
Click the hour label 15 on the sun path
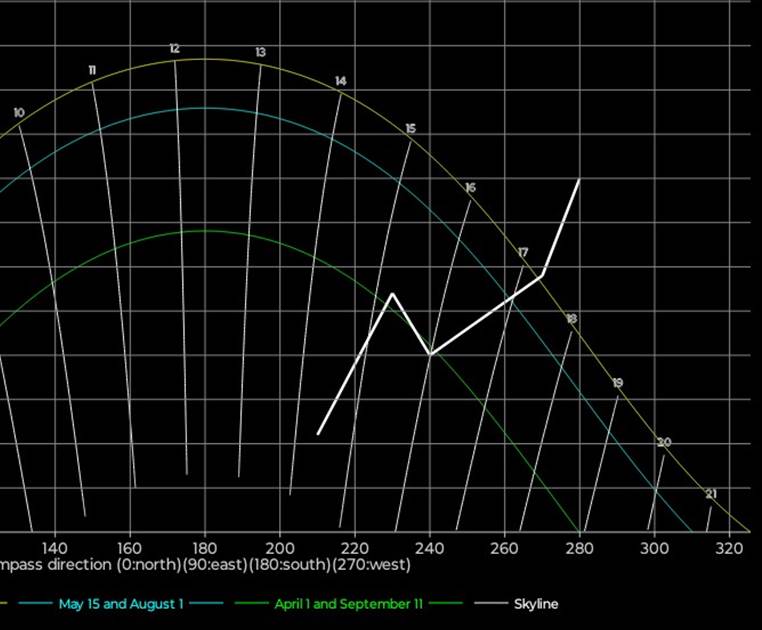point(411,129)
